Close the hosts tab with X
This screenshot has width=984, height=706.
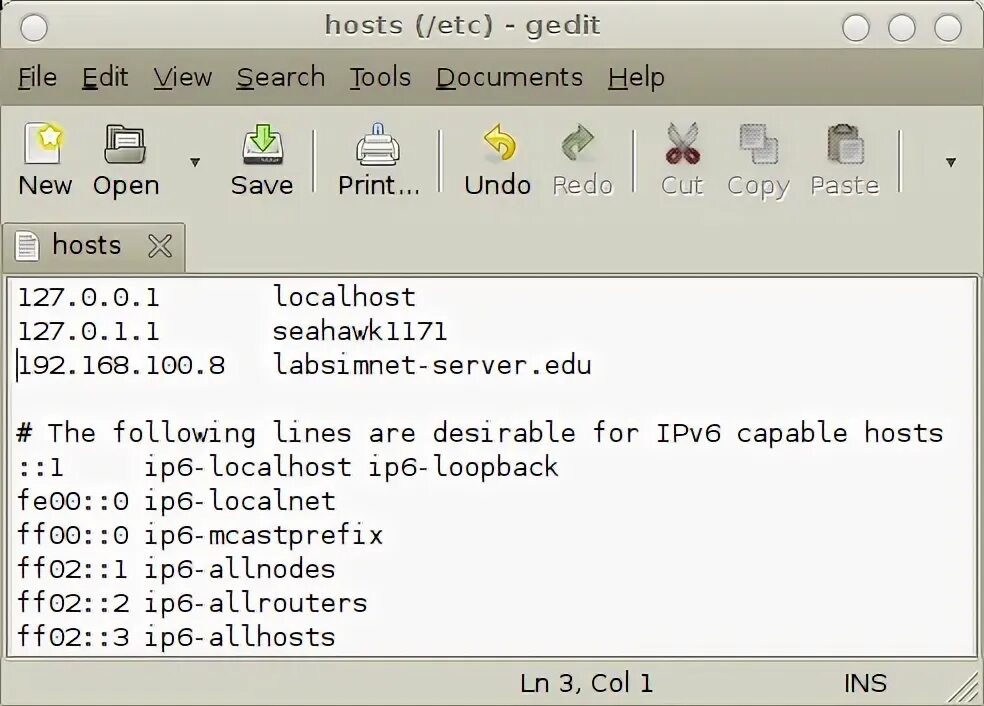160,245
